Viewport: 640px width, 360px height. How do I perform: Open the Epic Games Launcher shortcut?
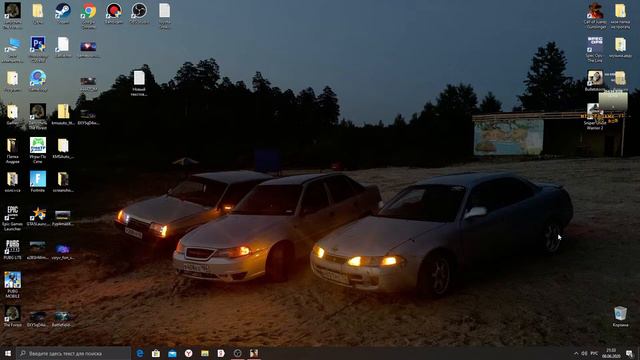12,218
